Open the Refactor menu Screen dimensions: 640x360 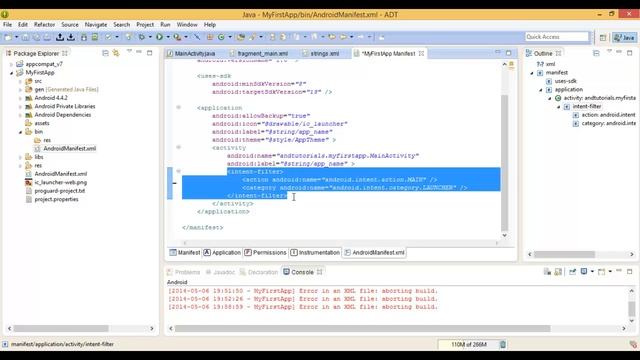click(44, 24)
